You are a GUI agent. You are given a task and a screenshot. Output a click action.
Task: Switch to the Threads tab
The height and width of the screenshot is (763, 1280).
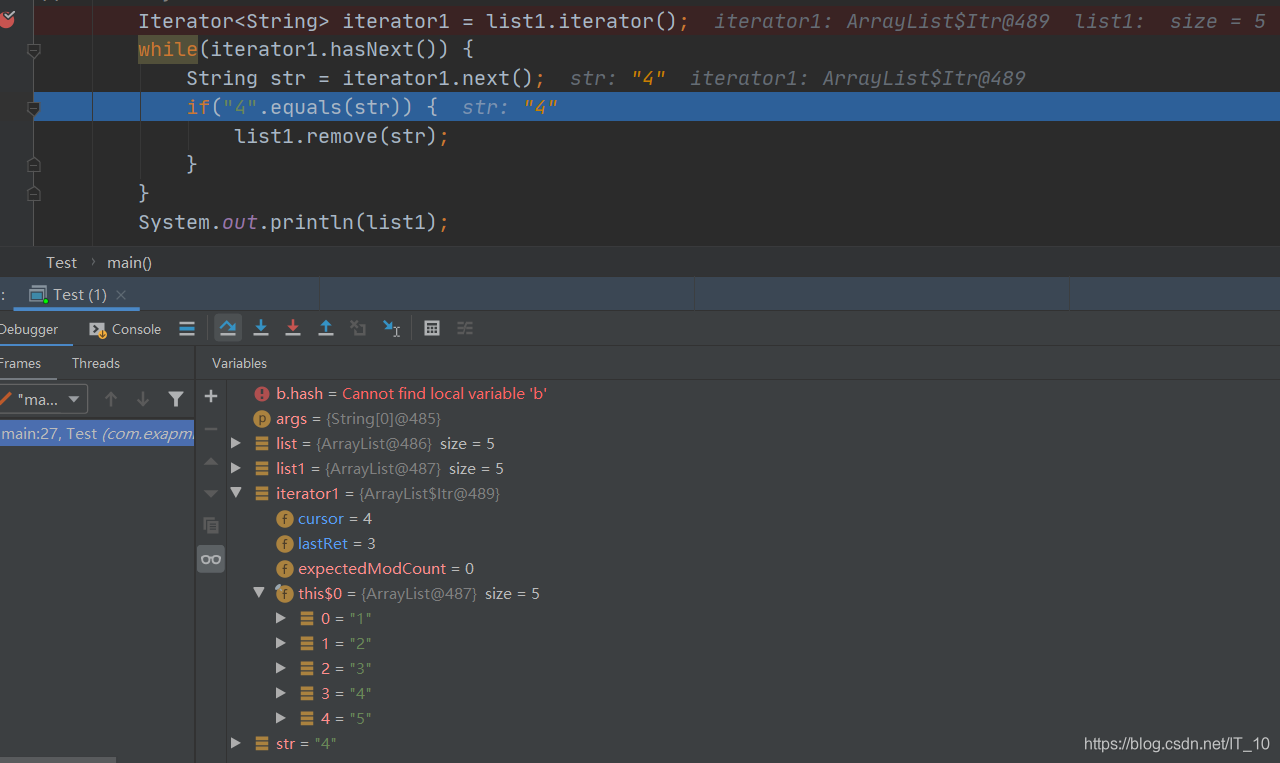96,363
